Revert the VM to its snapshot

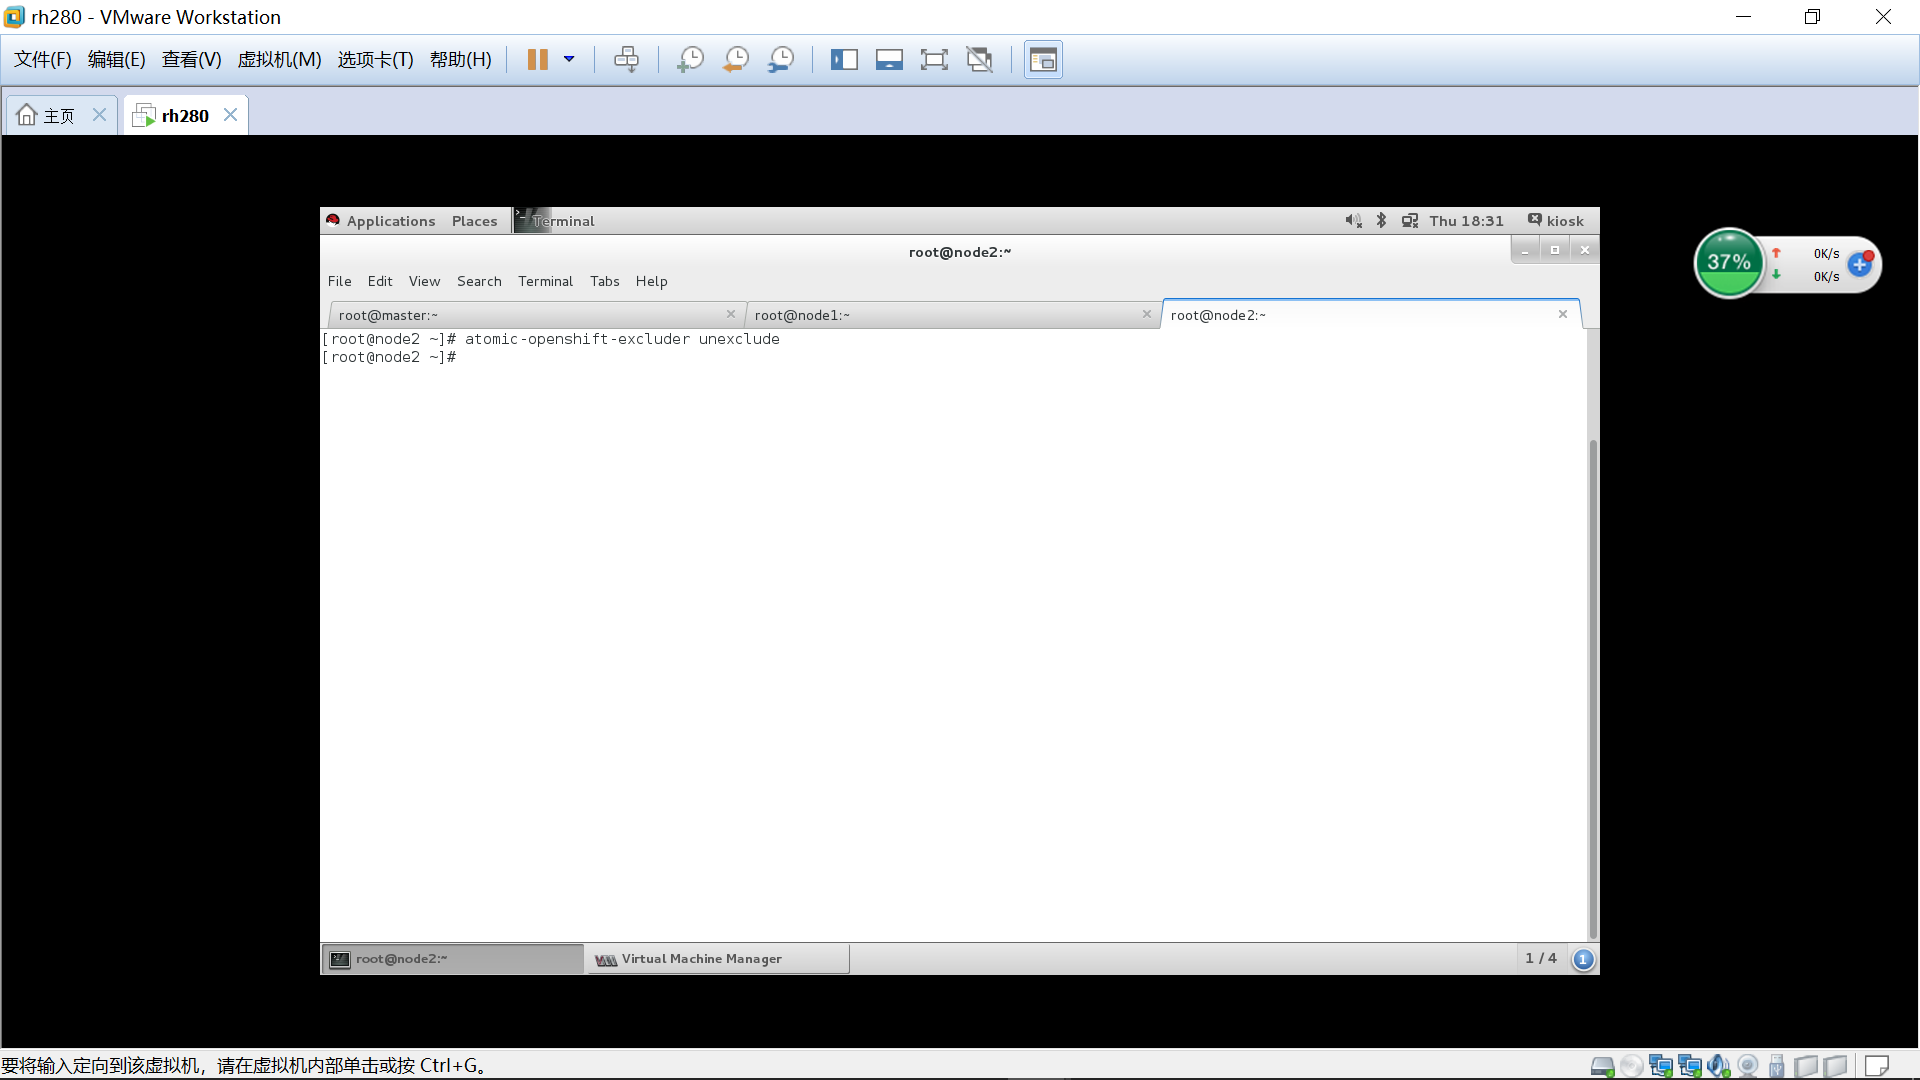[x=736, y=59]
